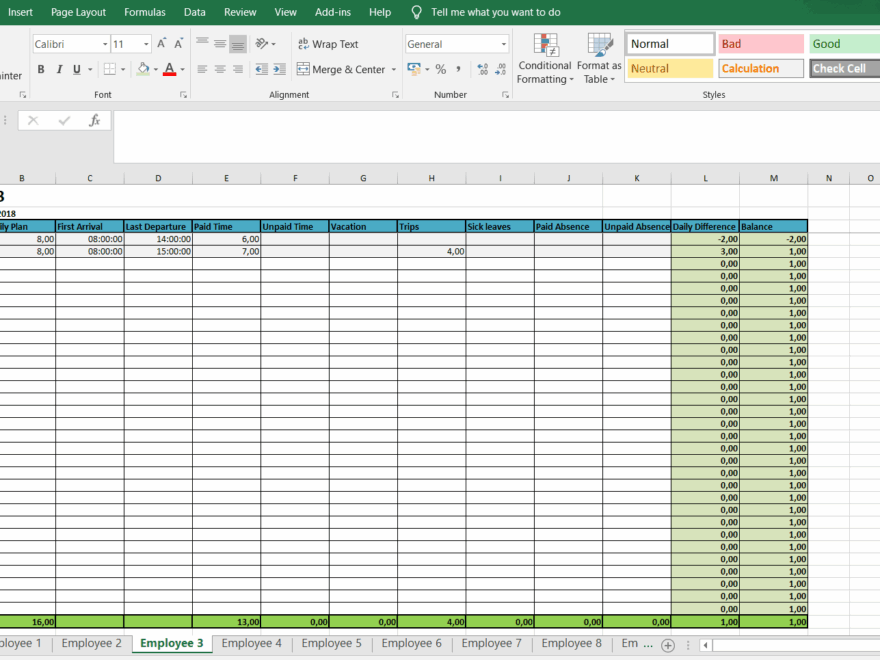Expand the Merge & Center dropdown arrow

tap(394, 69)
